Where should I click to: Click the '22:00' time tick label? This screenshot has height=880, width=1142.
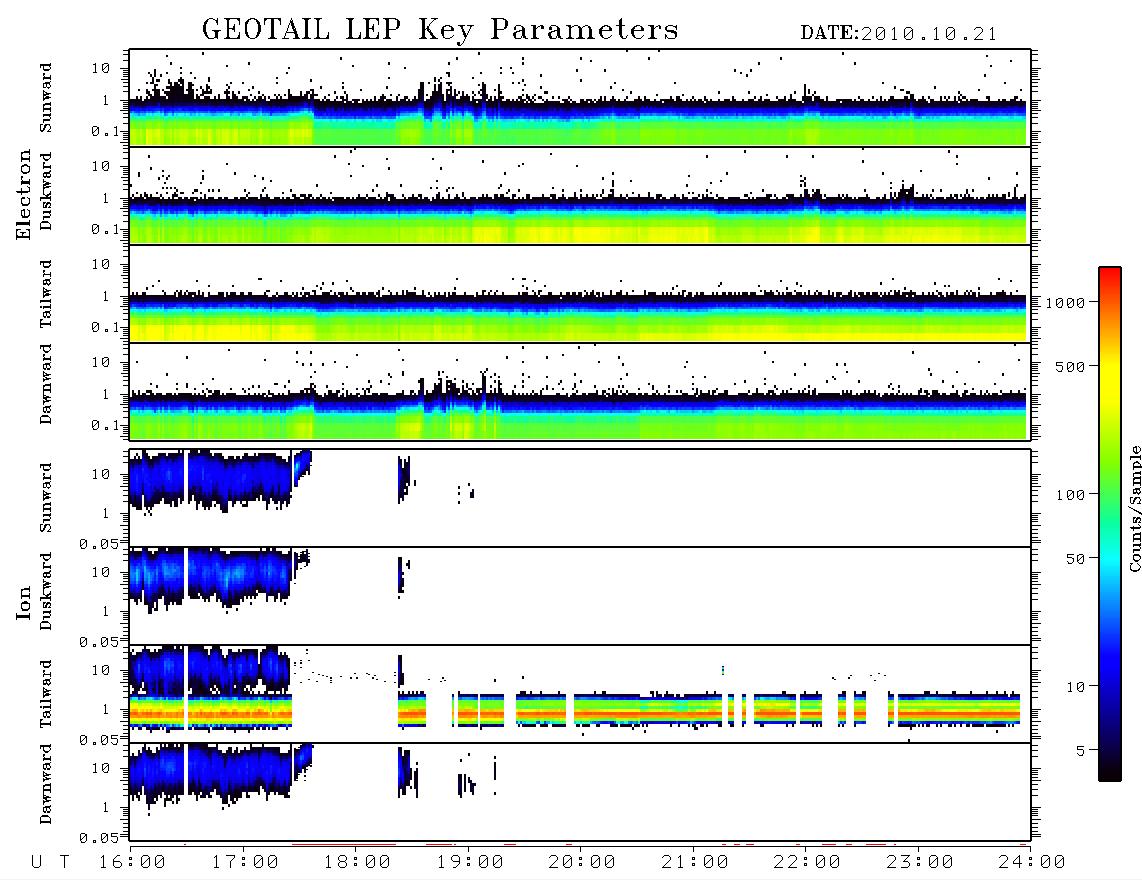[807, 863]
